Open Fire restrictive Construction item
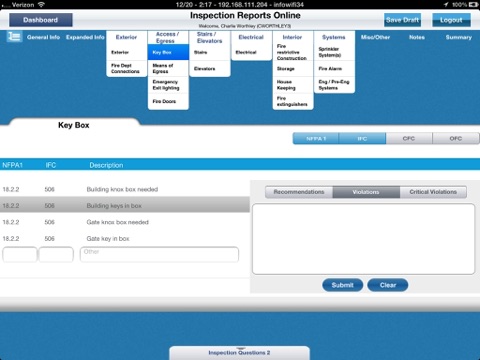480x360 pixels. 293,52
